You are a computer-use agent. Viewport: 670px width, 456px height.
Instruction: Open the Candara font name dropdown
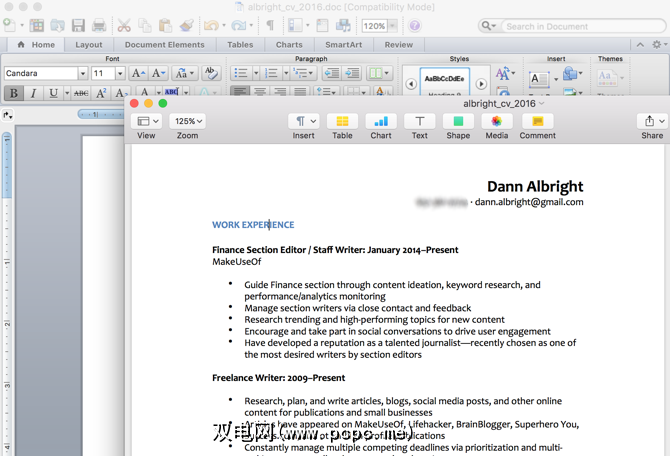[x=83, y=73]
